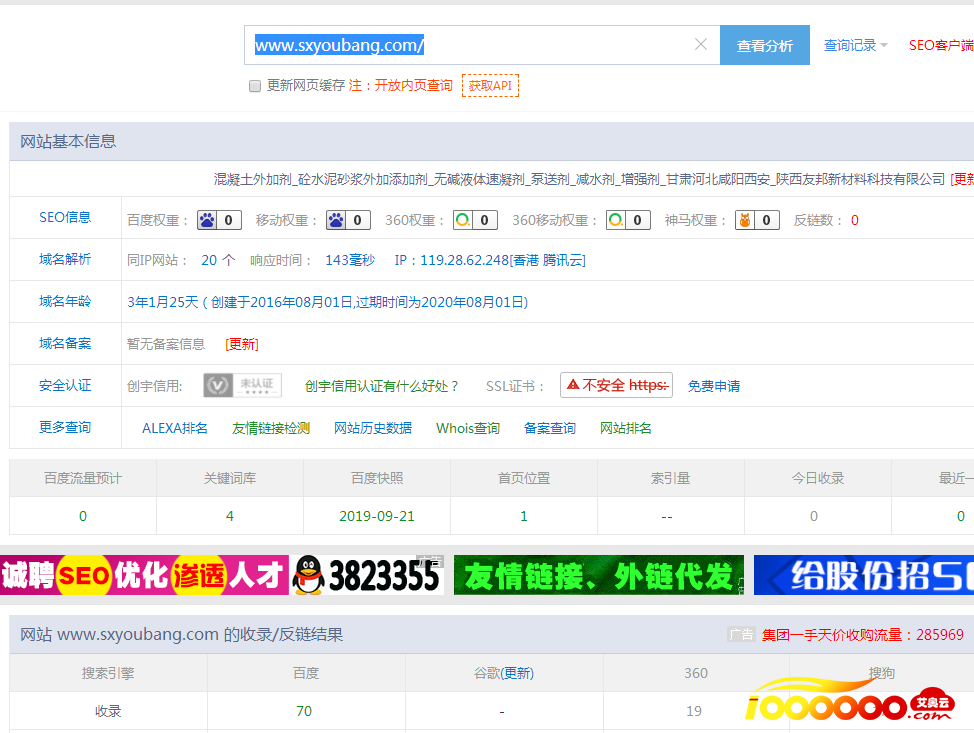This screenshot has width=974, height=733.
Task: Click the 360 weight circle icon
Action: pos(463,220)
